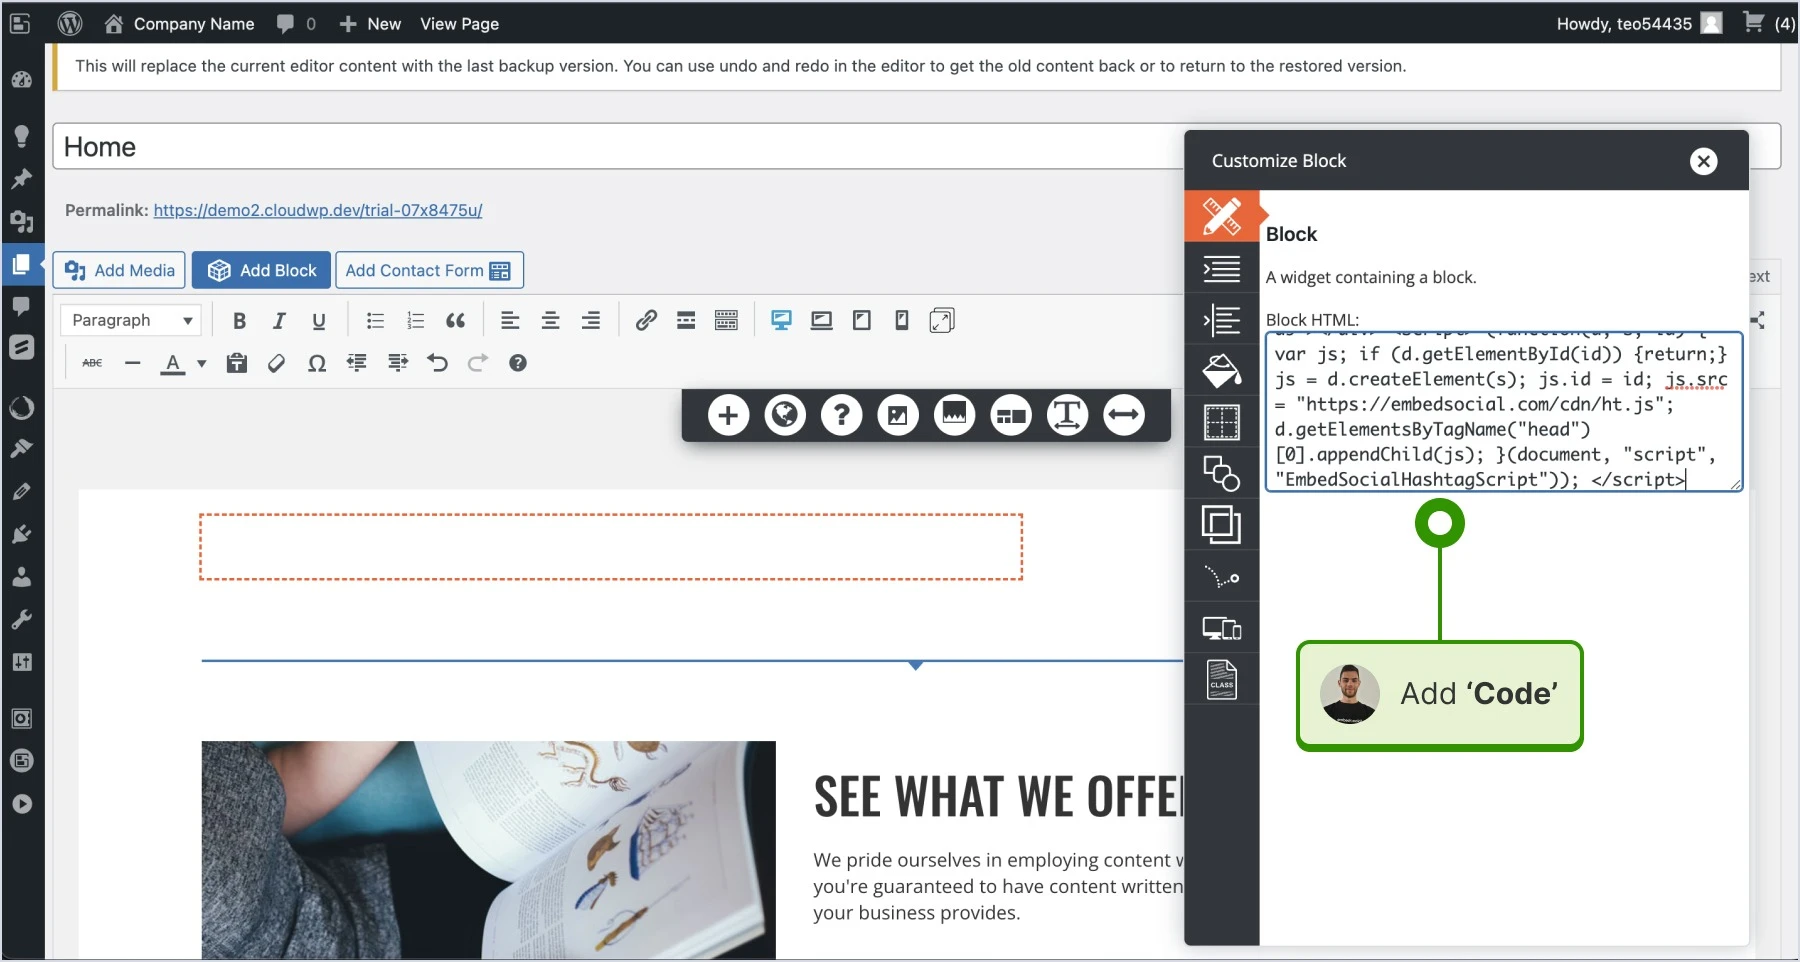The image size is (1800, 962).
Task: Open the text lines tab in Customize Block
Action: [x=1222, y=268]
